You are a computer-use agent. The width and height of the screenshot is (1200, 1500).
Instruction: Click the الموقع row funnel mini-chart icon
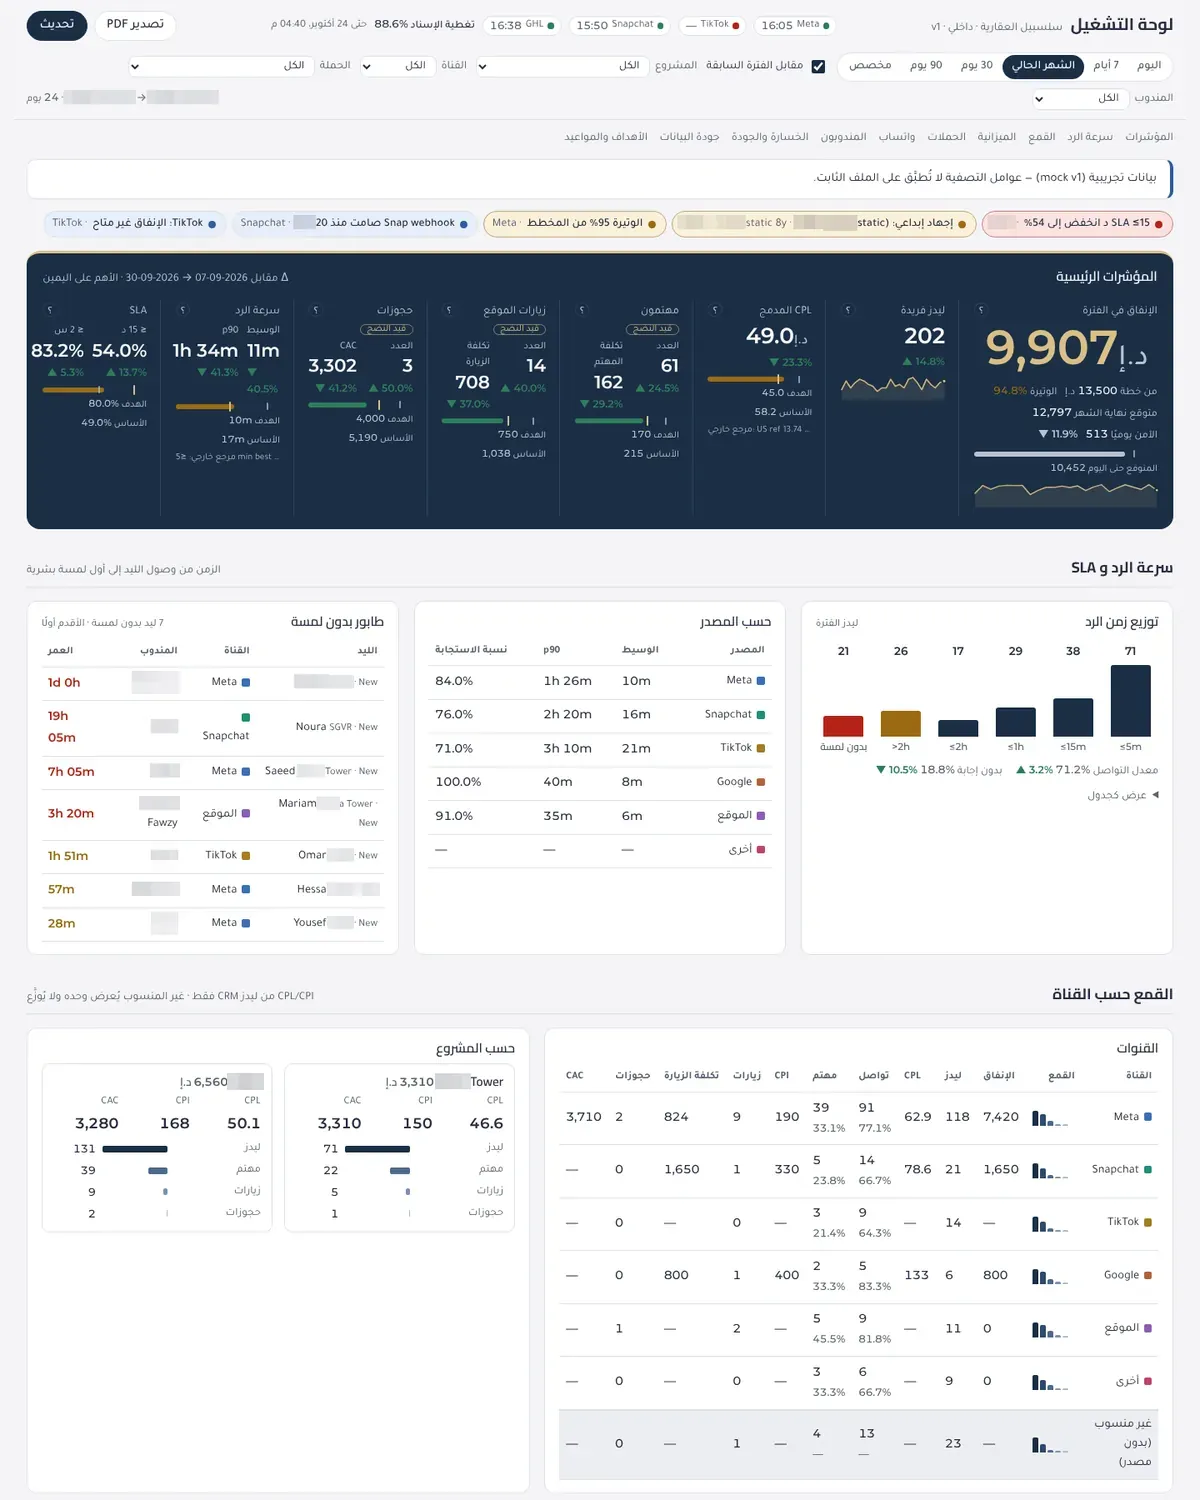tap(1050, 1329)
